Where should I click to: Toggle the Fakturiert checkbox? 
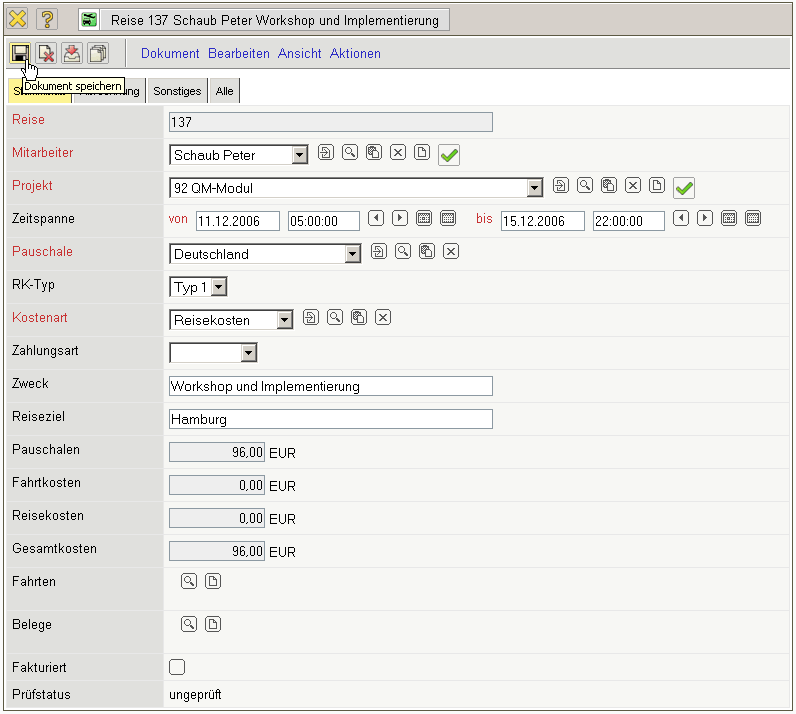tap(178, 667)
